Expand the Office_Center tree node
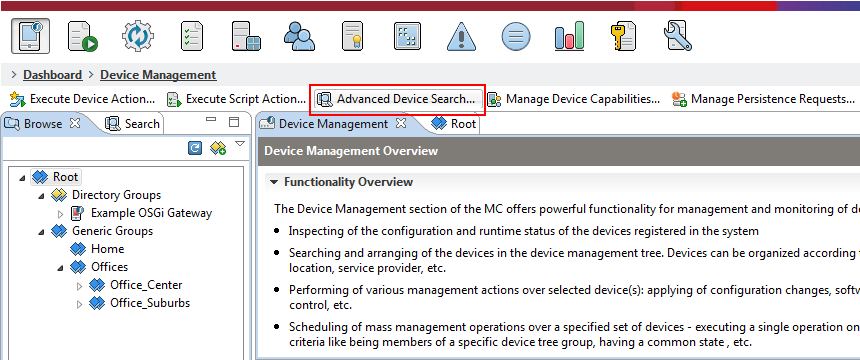 click(79, 286)
